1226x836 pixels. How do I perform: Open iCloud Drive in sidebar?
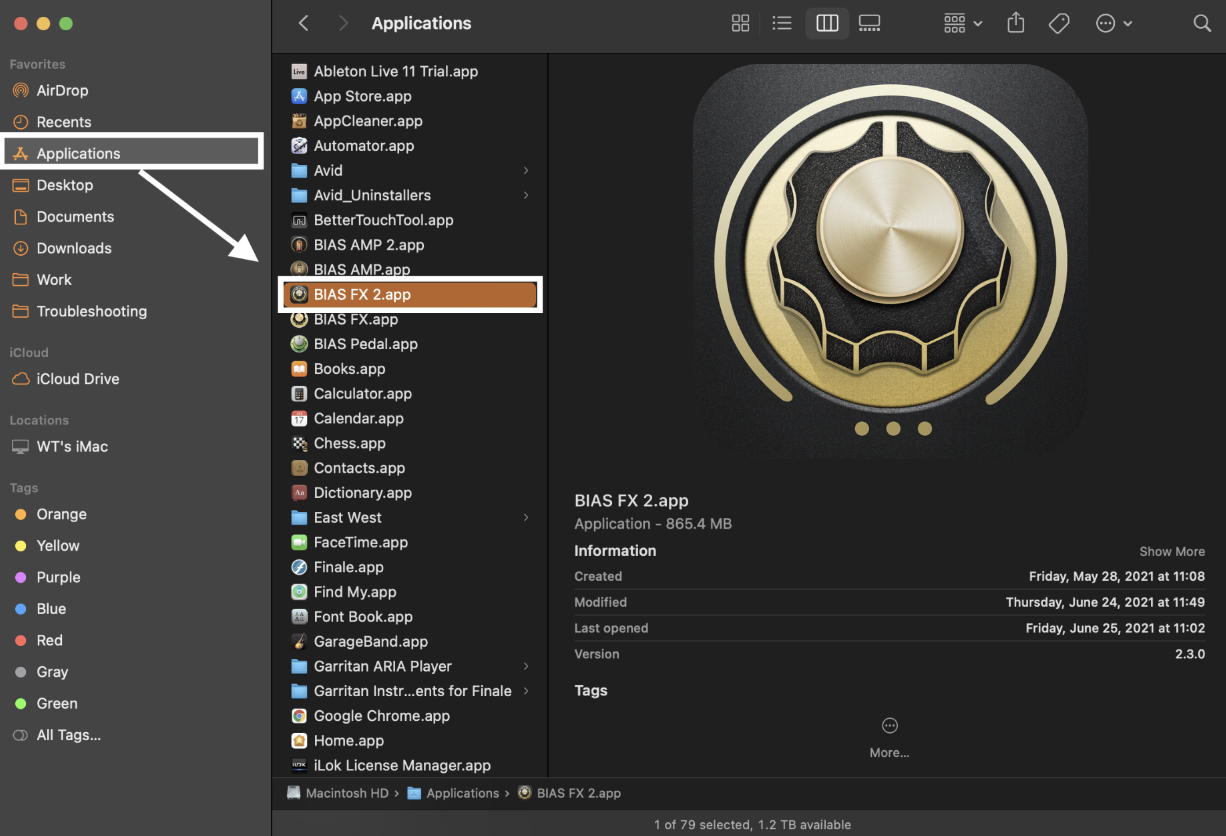coord(78,379)
